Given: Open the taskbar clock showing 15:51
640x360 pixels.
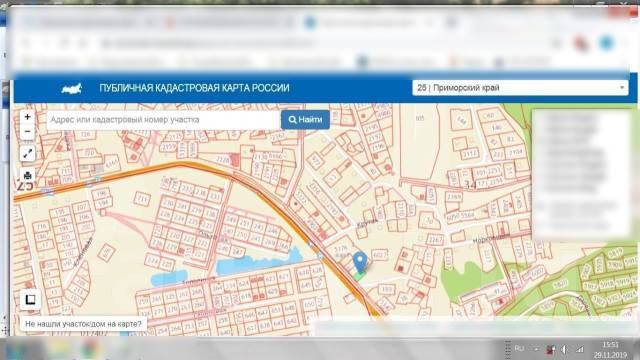Looking at the screenshot, I should coord(610,349).
